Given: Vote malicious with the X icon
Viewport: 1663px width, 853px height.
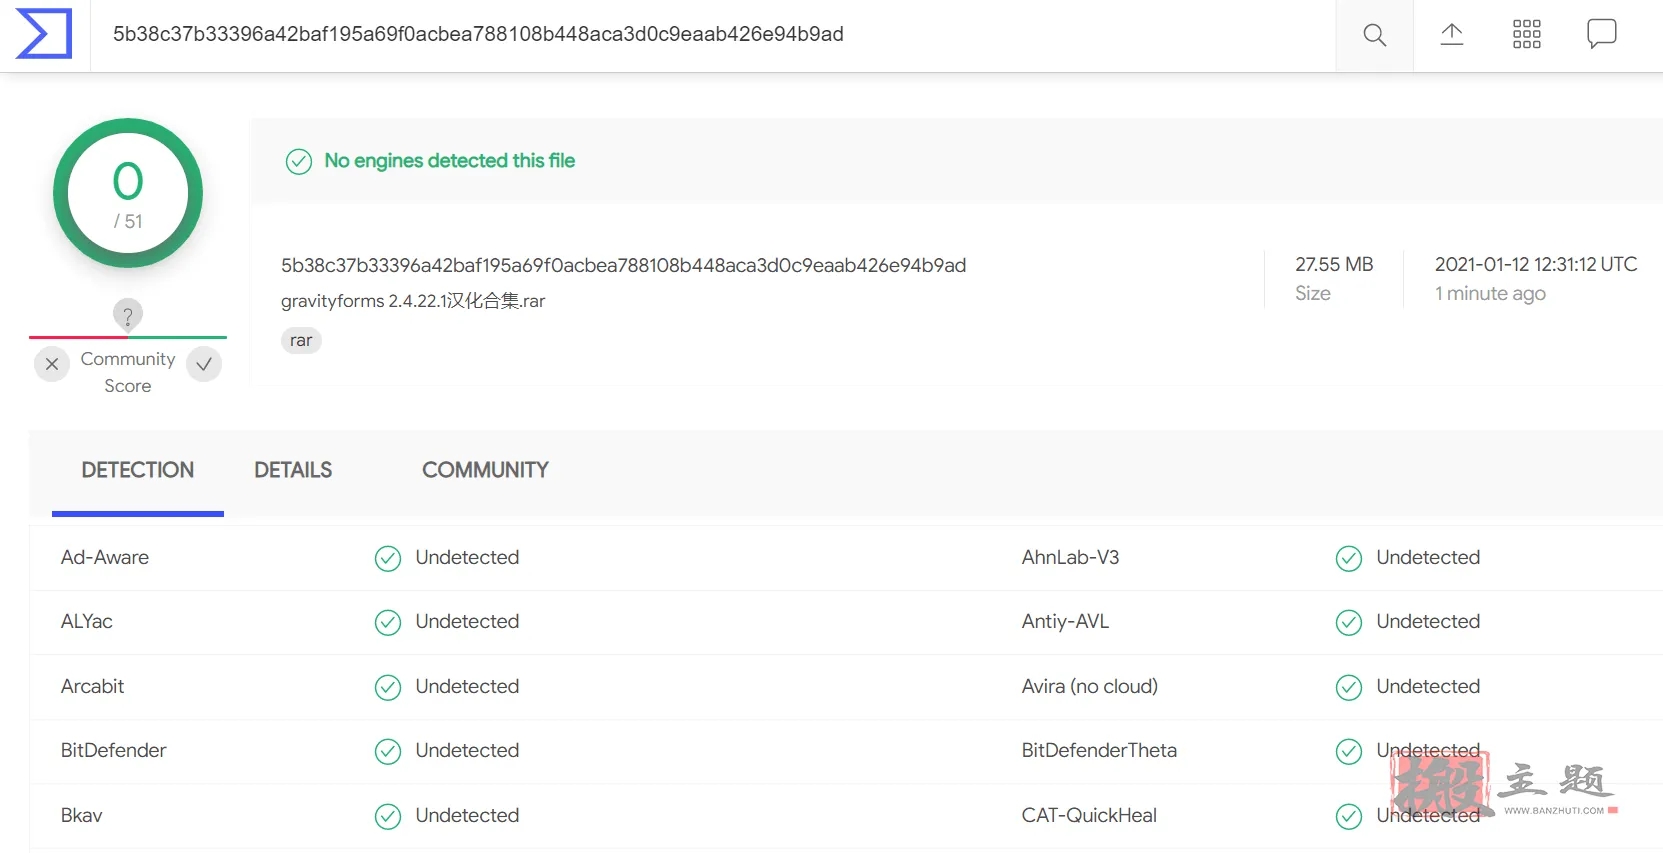Looking at the screenshot, I should click(x=52, y=364).
